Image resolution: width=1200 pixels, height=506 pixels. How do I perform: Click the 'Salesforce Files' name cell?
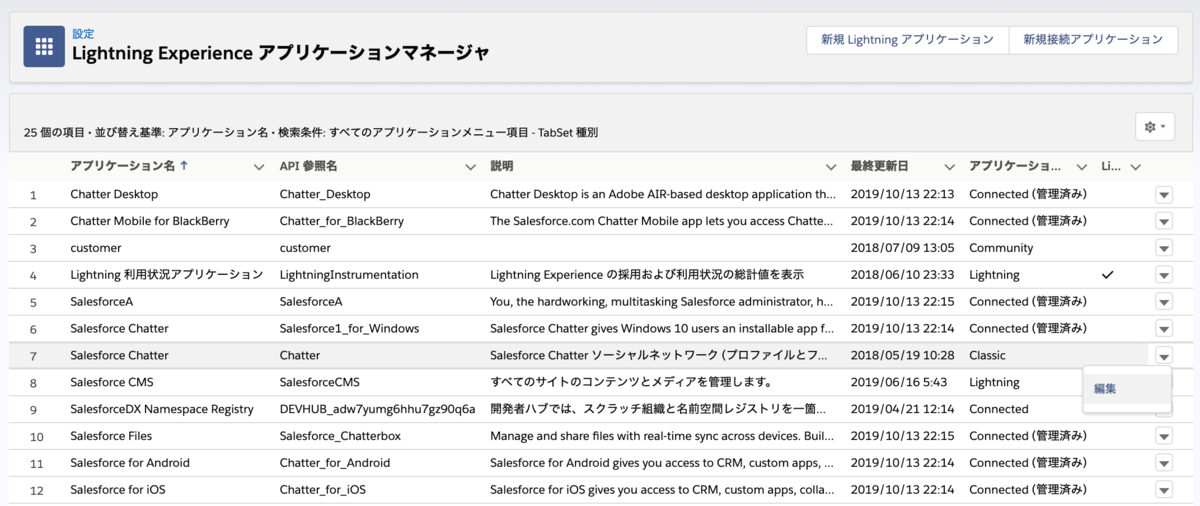pos(111,436)
